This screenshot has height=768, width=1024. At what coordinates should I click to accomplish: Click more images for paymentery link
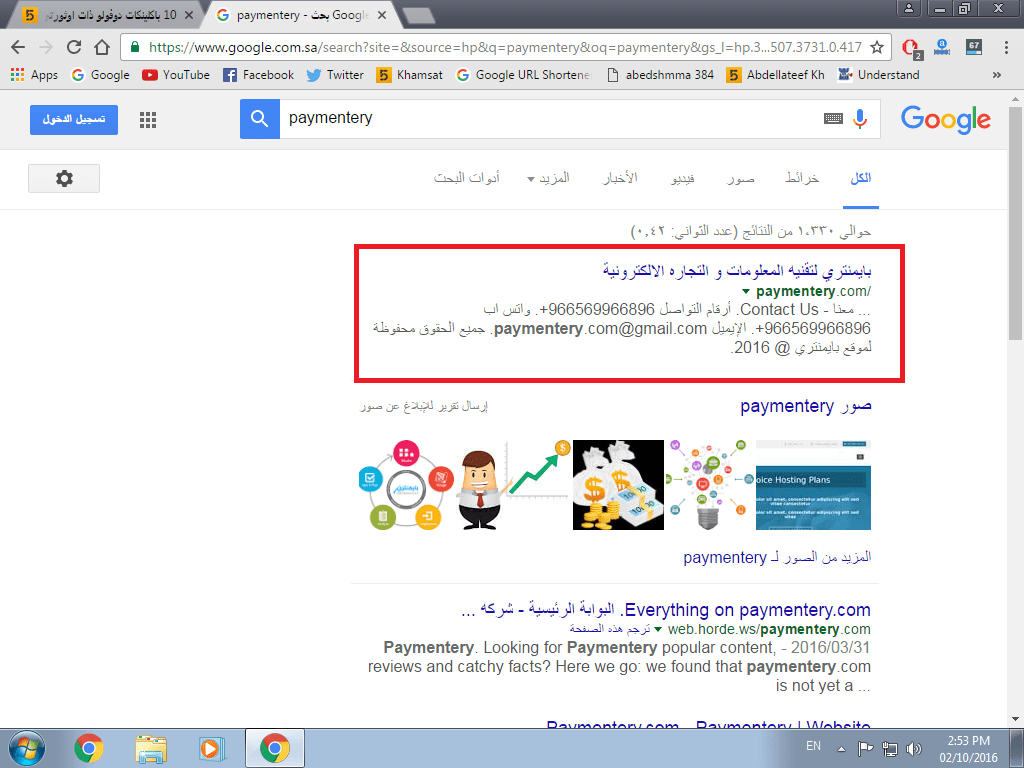pyautogui.click(x=777, y=557)
